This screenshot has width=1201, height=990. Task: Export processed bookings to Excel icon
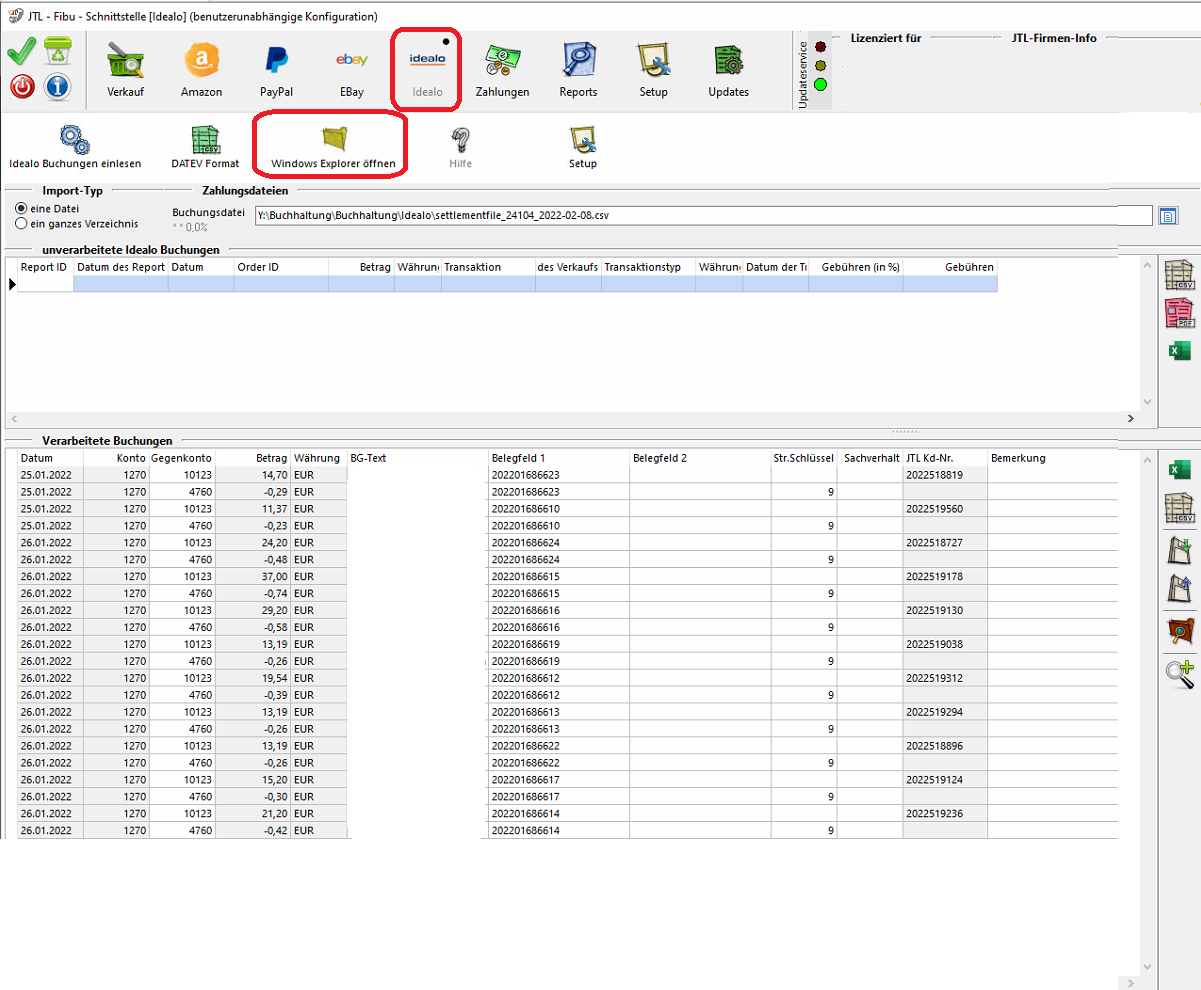tap(1181, 471)
